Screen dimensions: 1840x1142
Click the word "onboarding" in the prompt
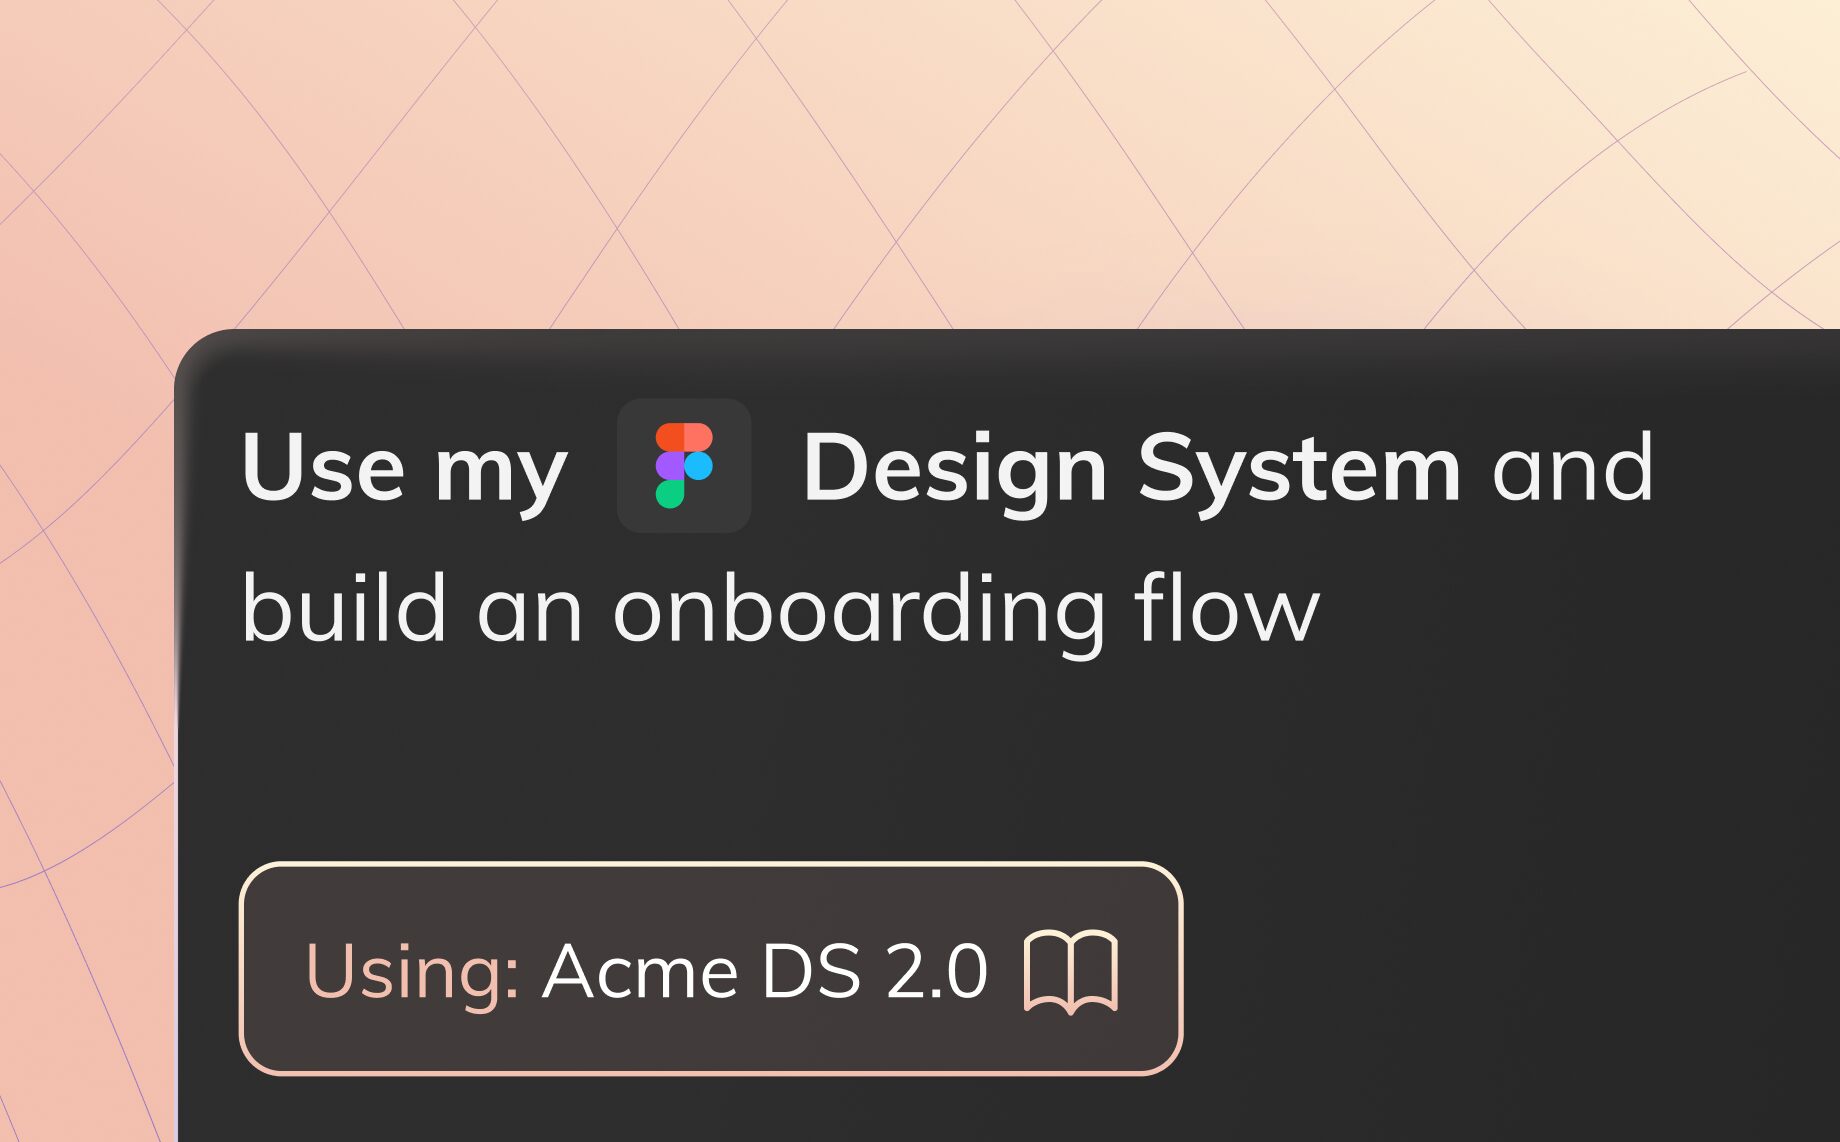pyautogui.click(x=859, y=610)
